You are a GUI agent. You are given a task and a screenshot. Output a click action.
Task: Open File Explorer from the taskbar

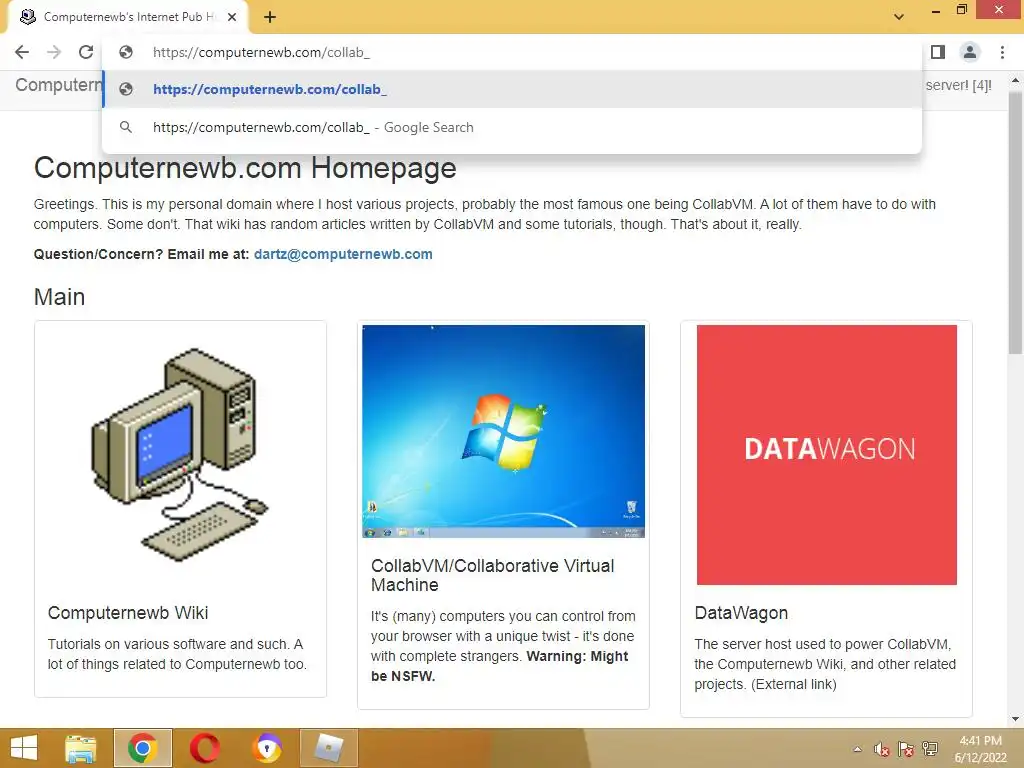(80, 748)
